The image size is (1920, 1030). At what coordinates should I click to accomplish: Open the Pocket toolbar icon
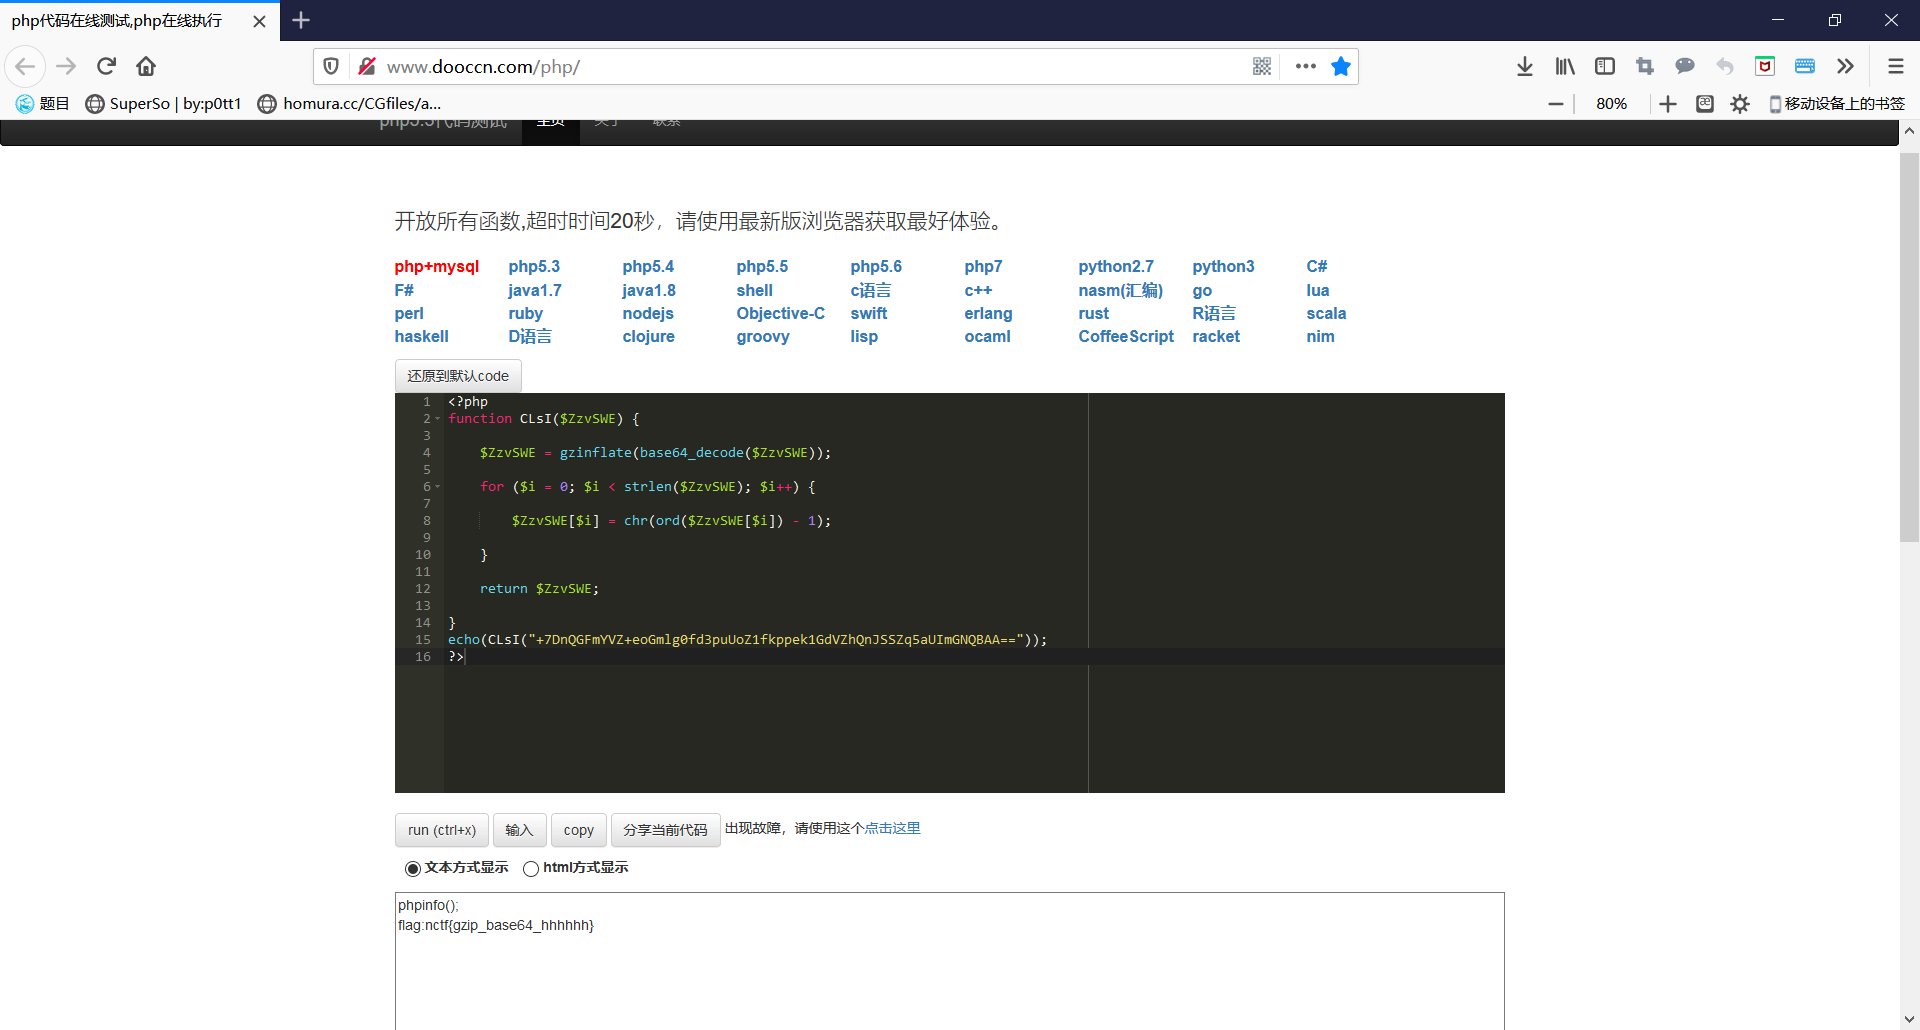[1765, 66]
